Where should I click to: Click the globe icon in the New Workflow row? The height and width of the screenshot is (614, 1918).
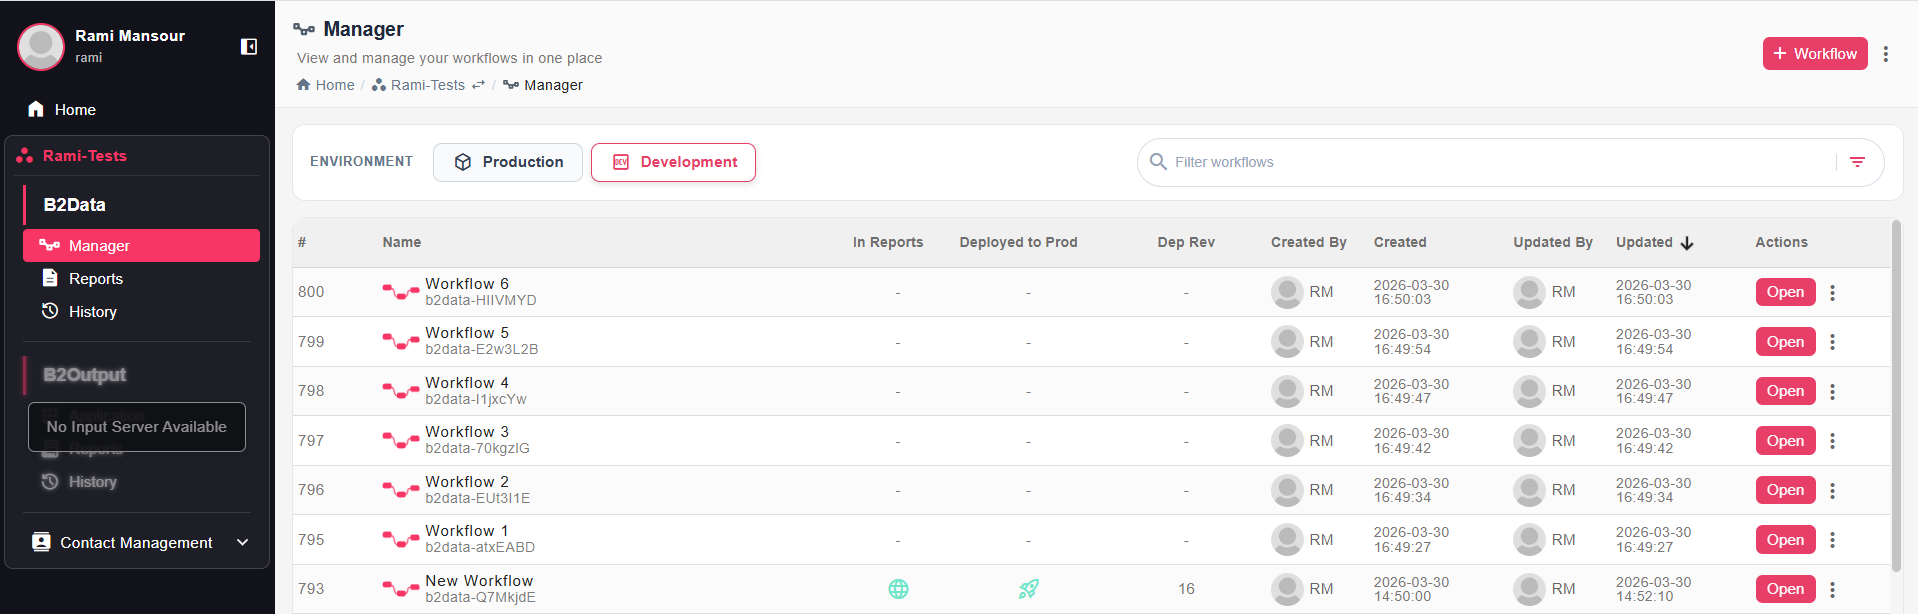[x=898, y=589]
